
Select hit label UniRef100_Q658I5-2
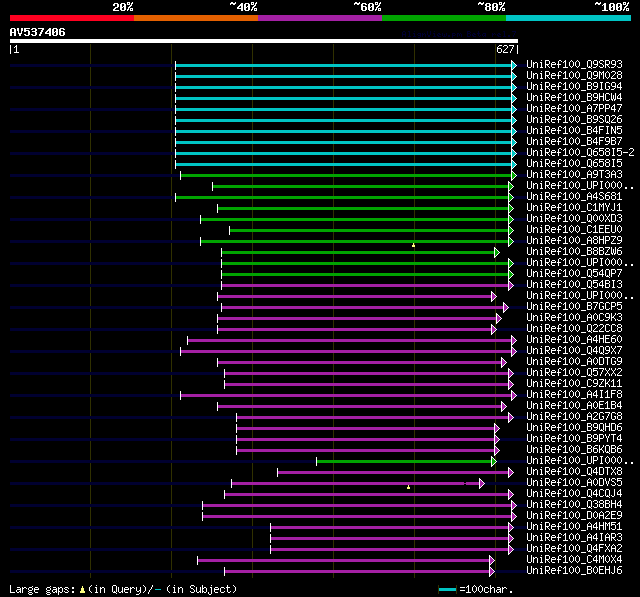click(x=580, y=153)
